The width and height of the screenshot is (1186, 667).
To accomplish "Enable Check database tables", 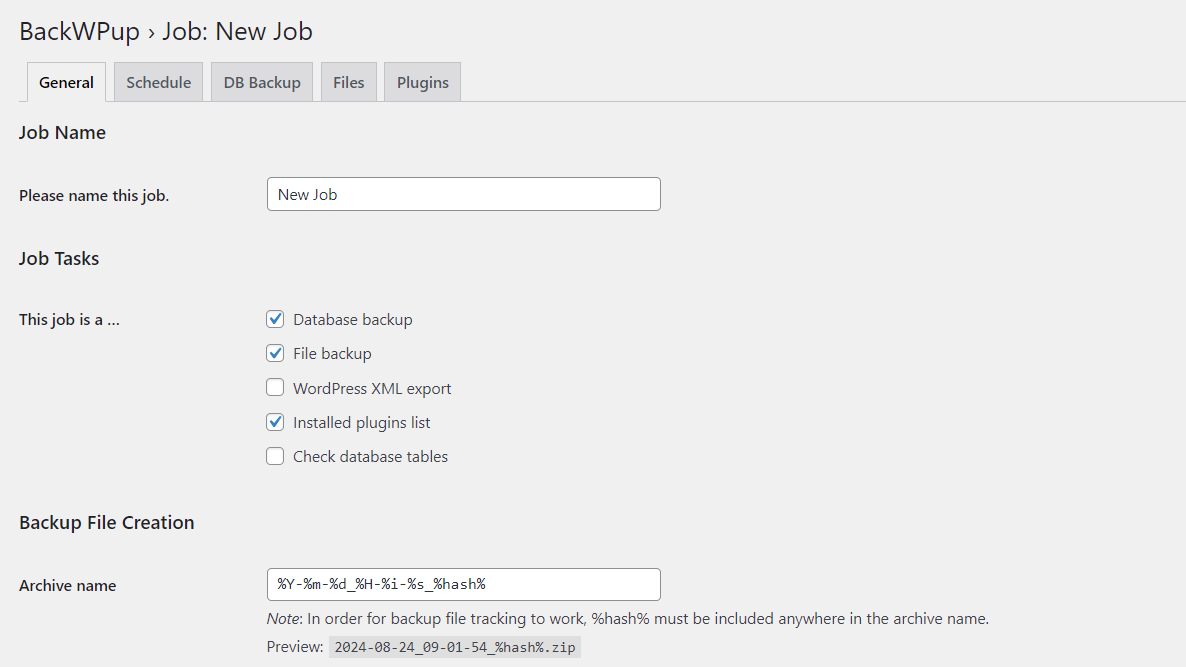I will (x=275, y=456).
